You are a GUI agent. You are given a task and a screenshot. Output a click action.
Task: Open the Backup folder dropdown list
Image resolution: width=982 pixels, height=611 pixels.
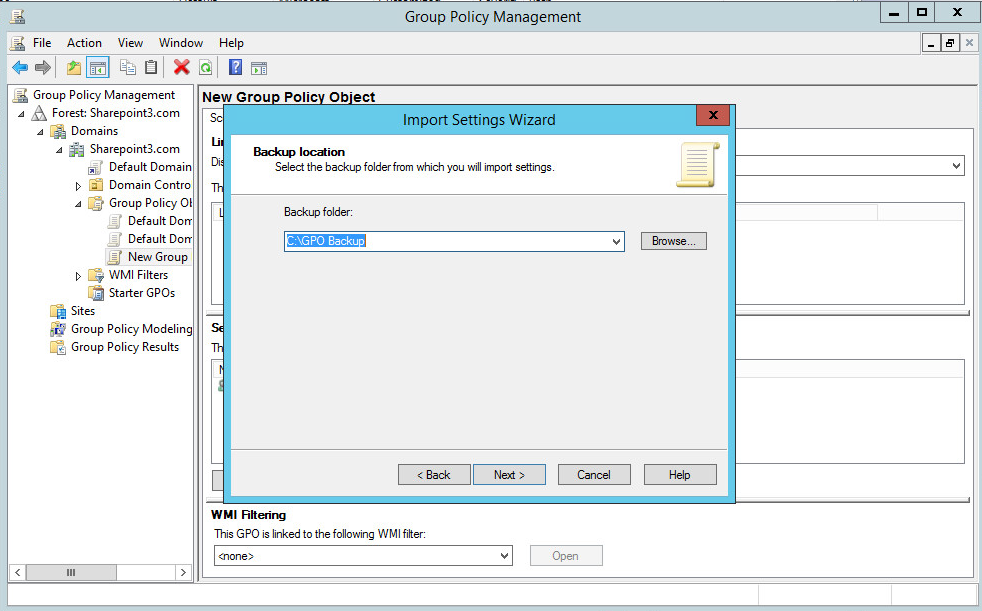click(616, 242)
